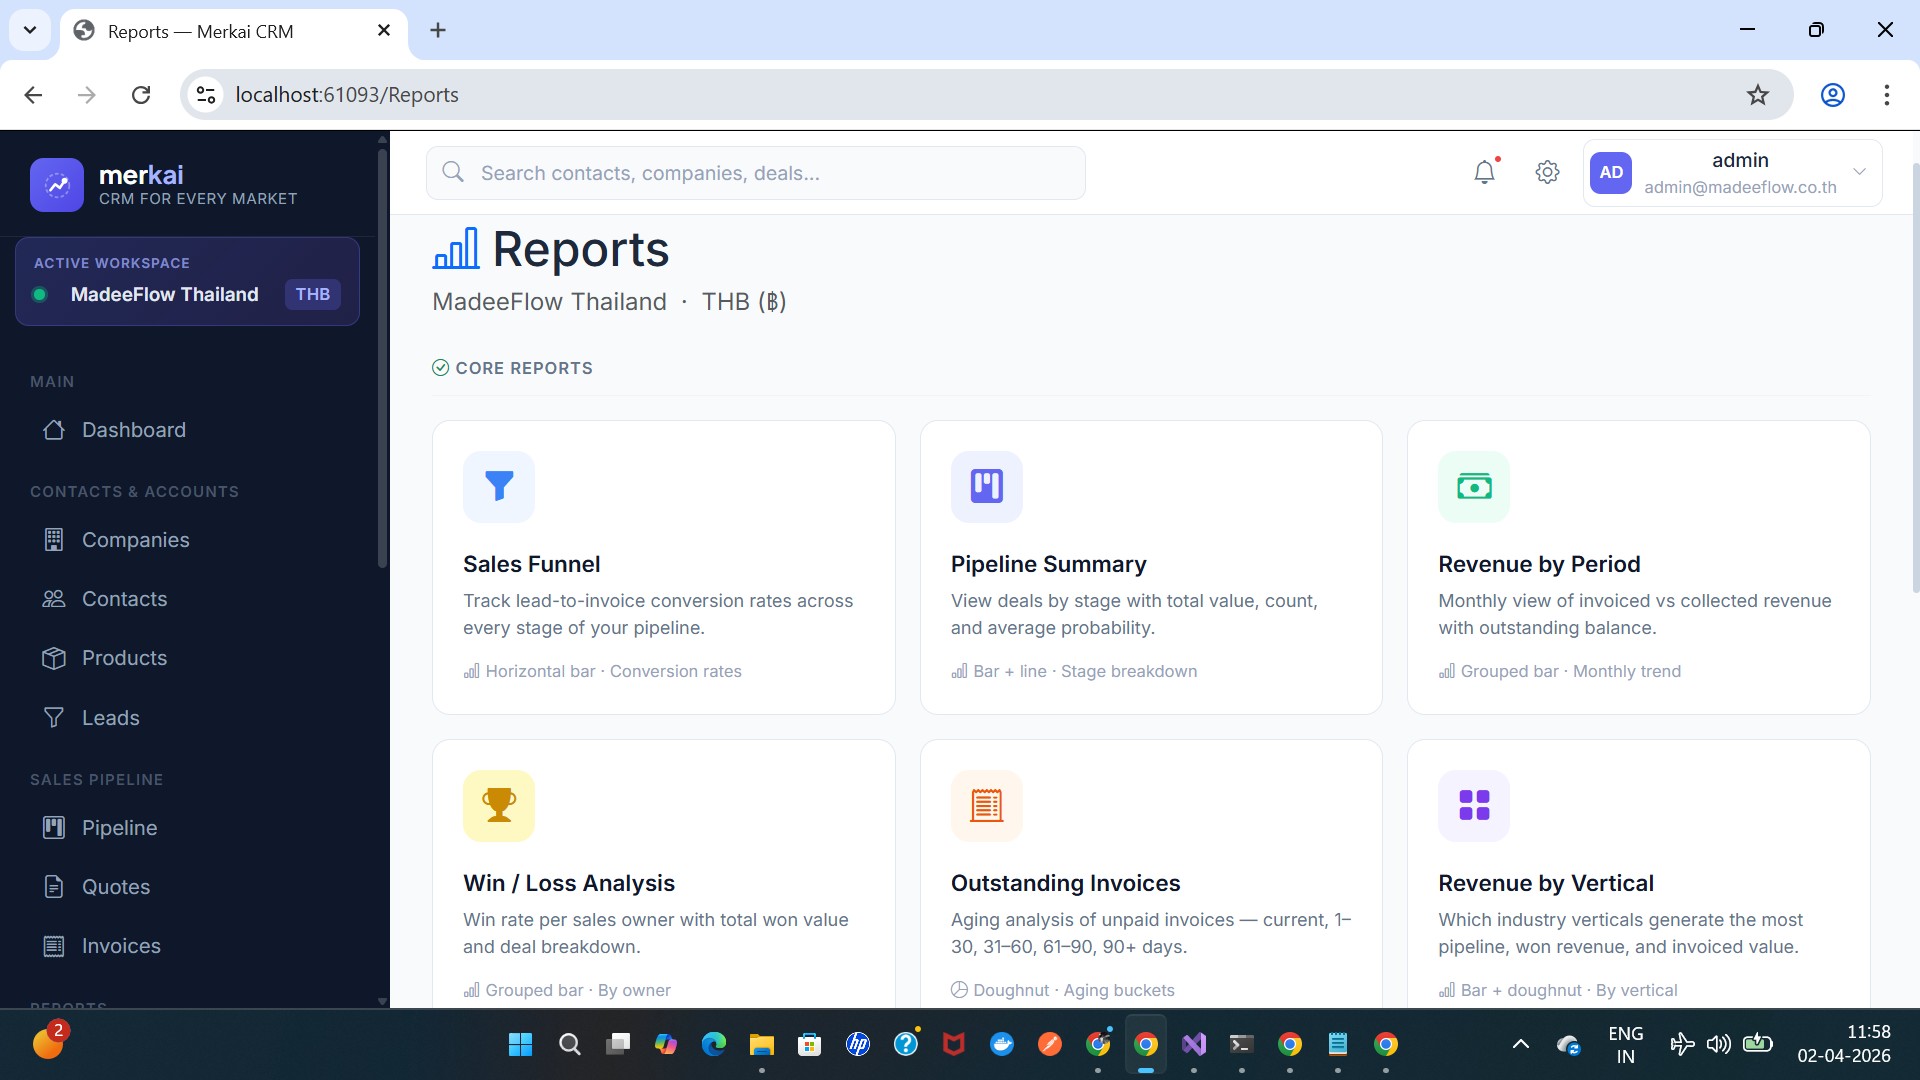Image resolution: width=1920 pixels, height=1080 pixels.
Task: Bookmark this page with star icon
Action: click(x=1758, y=95)
